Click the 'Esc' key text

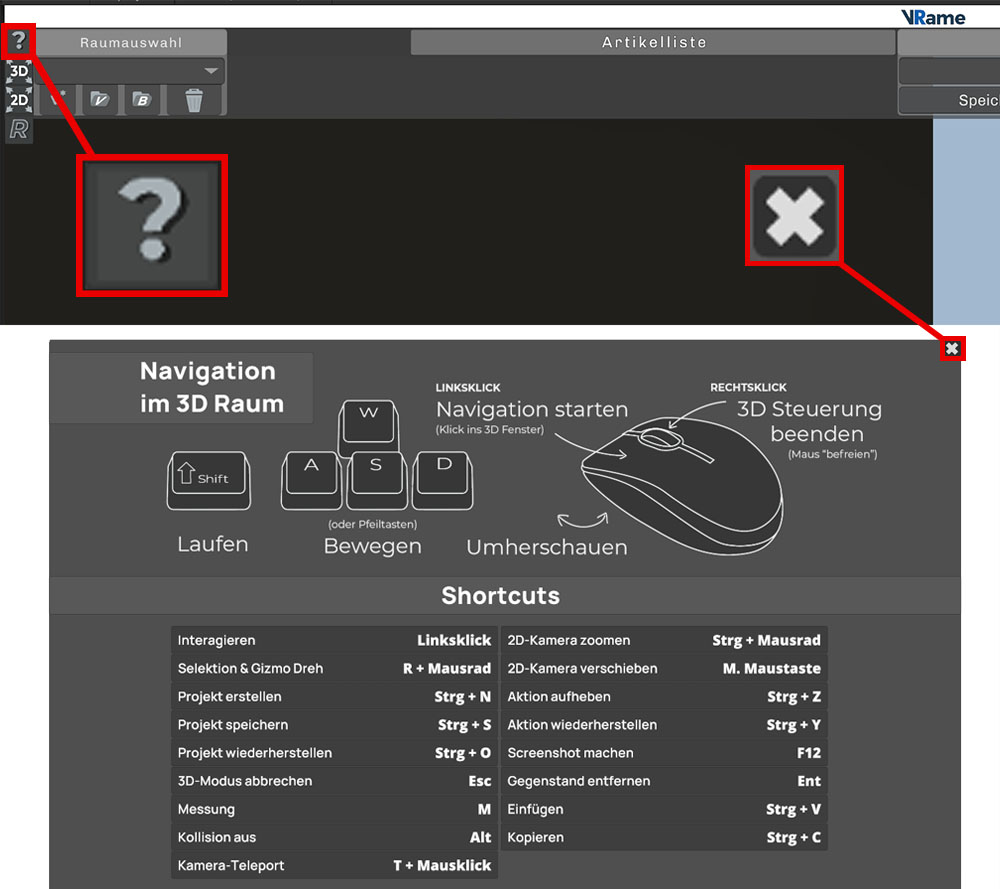480,781
